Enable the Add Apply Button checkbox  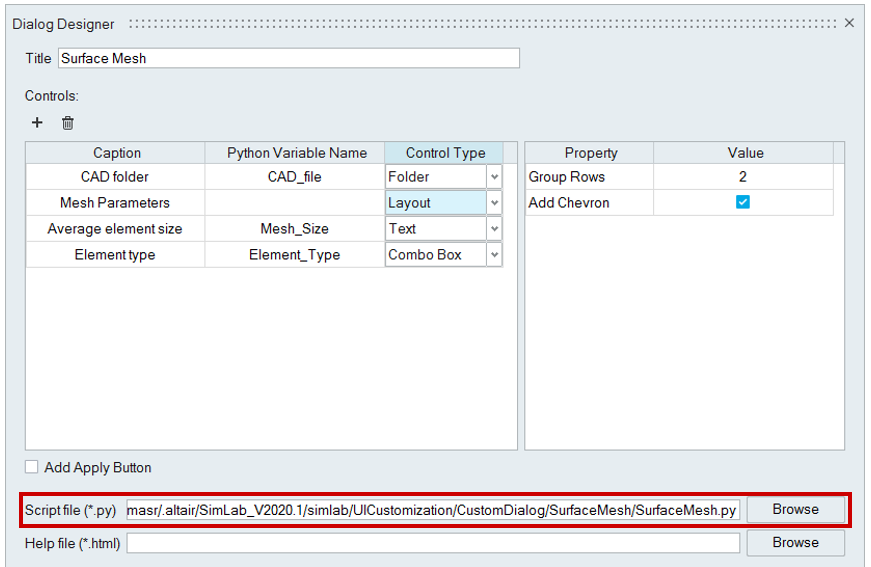33,467
